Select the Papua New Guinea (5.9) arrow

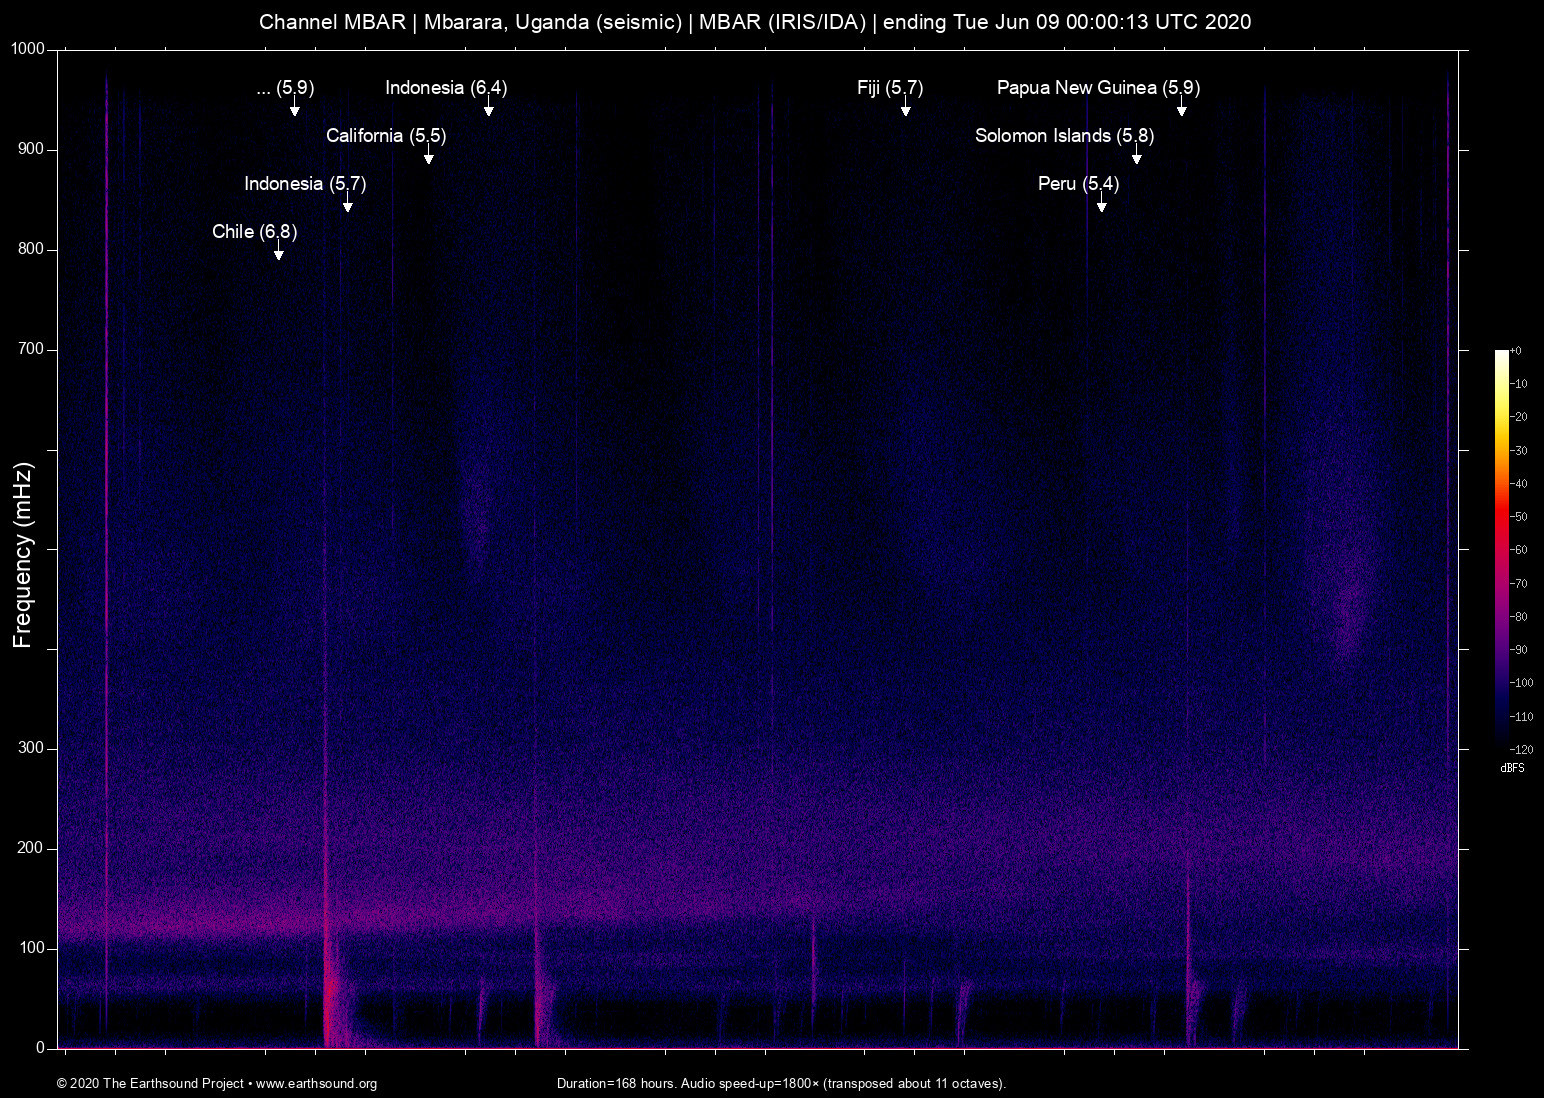(x=1181, y=110)
